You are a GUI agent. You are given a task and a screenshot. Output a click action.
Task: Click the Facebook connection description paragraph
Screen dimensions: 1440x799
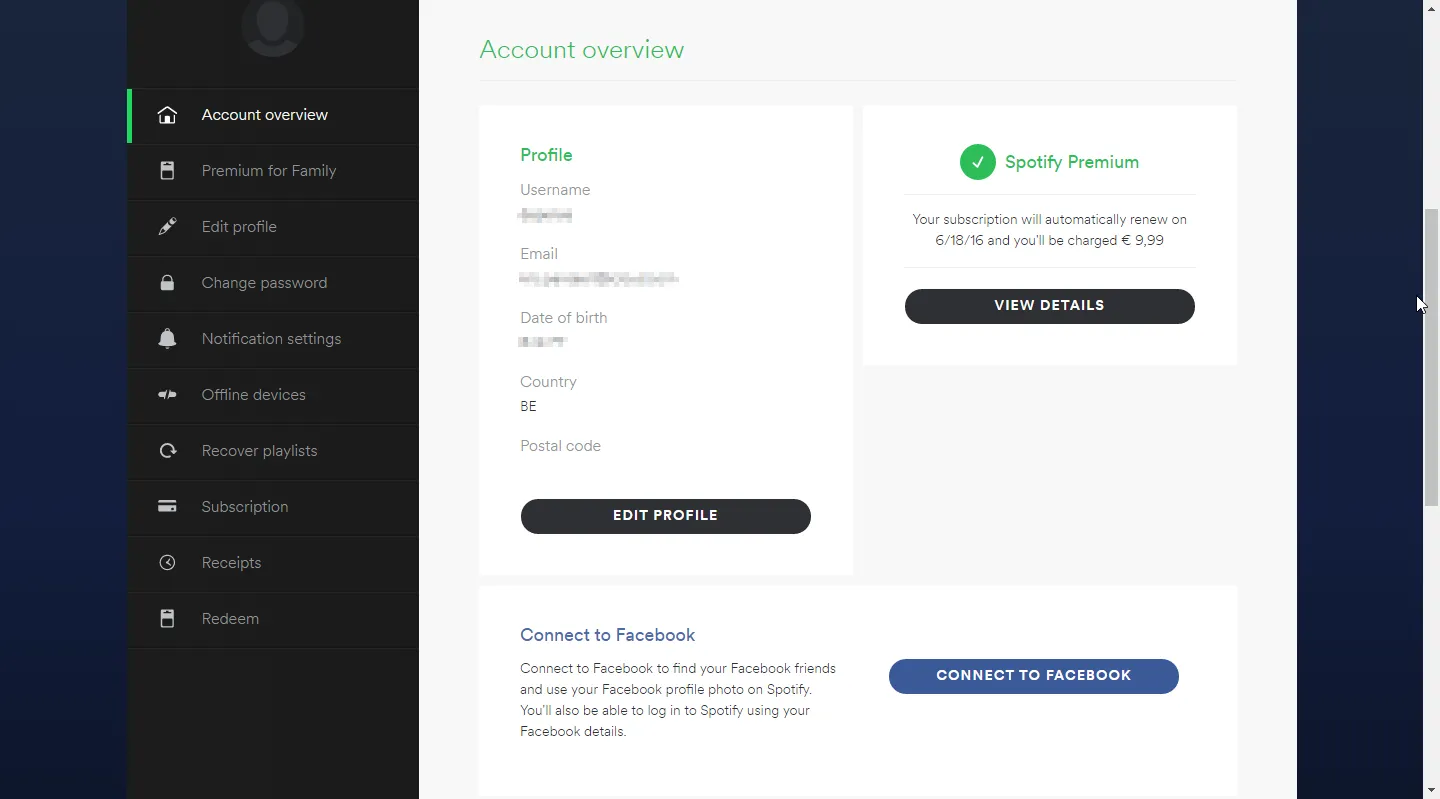[x=678, y=700]
